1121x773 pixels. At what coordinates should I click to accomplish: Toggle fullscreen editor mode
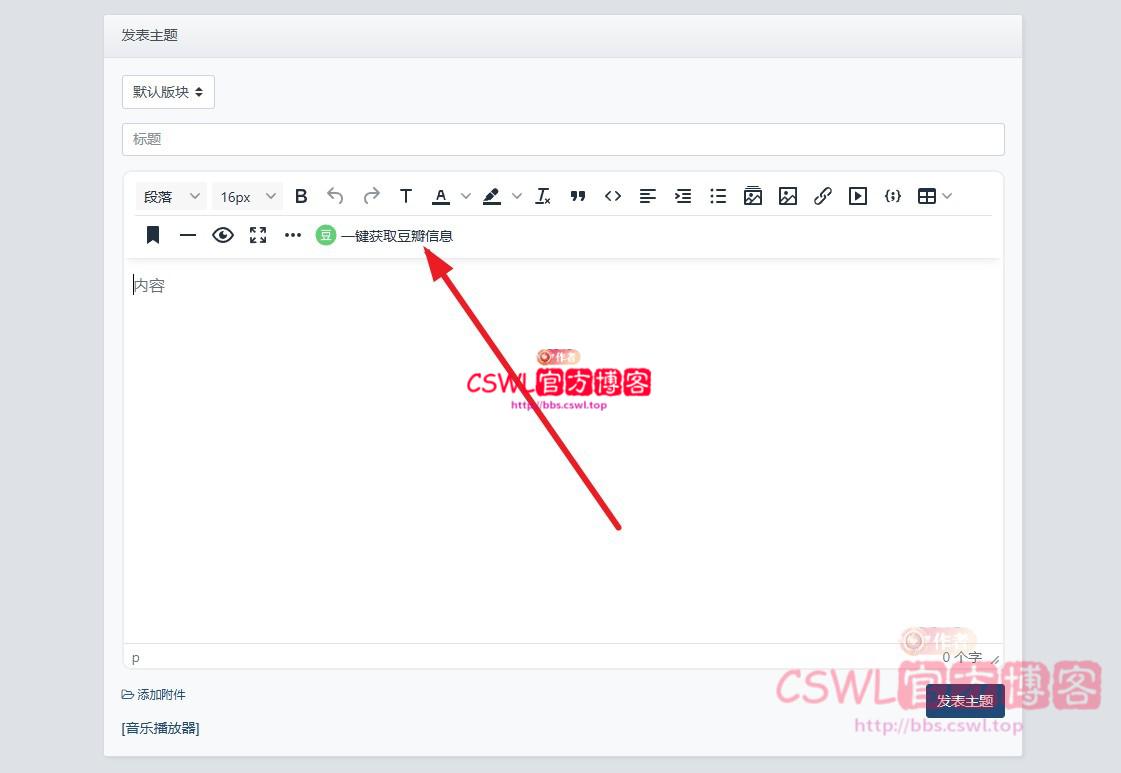[258, 235]
